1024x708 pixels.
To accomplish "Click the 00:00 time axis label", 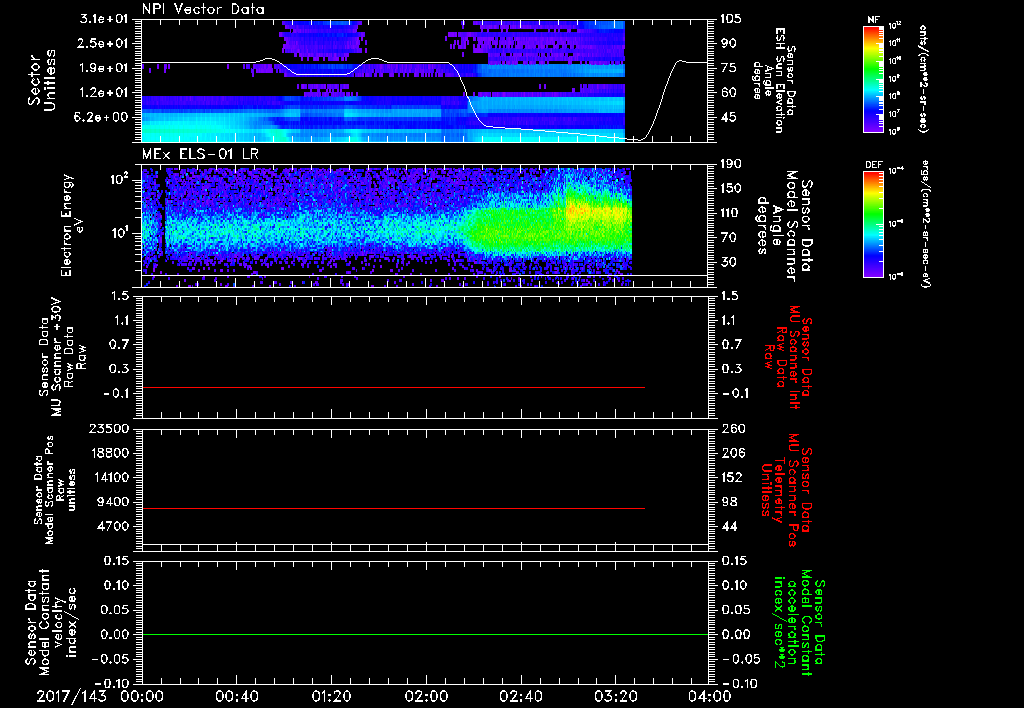I will [142, 696].
